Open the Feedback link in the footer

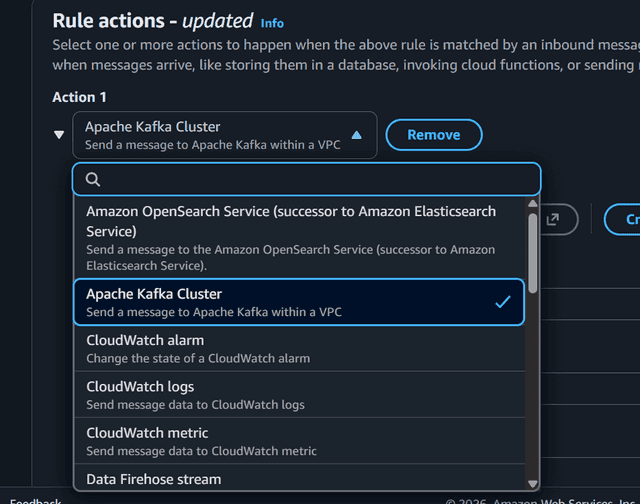click(x=36, y=500)
